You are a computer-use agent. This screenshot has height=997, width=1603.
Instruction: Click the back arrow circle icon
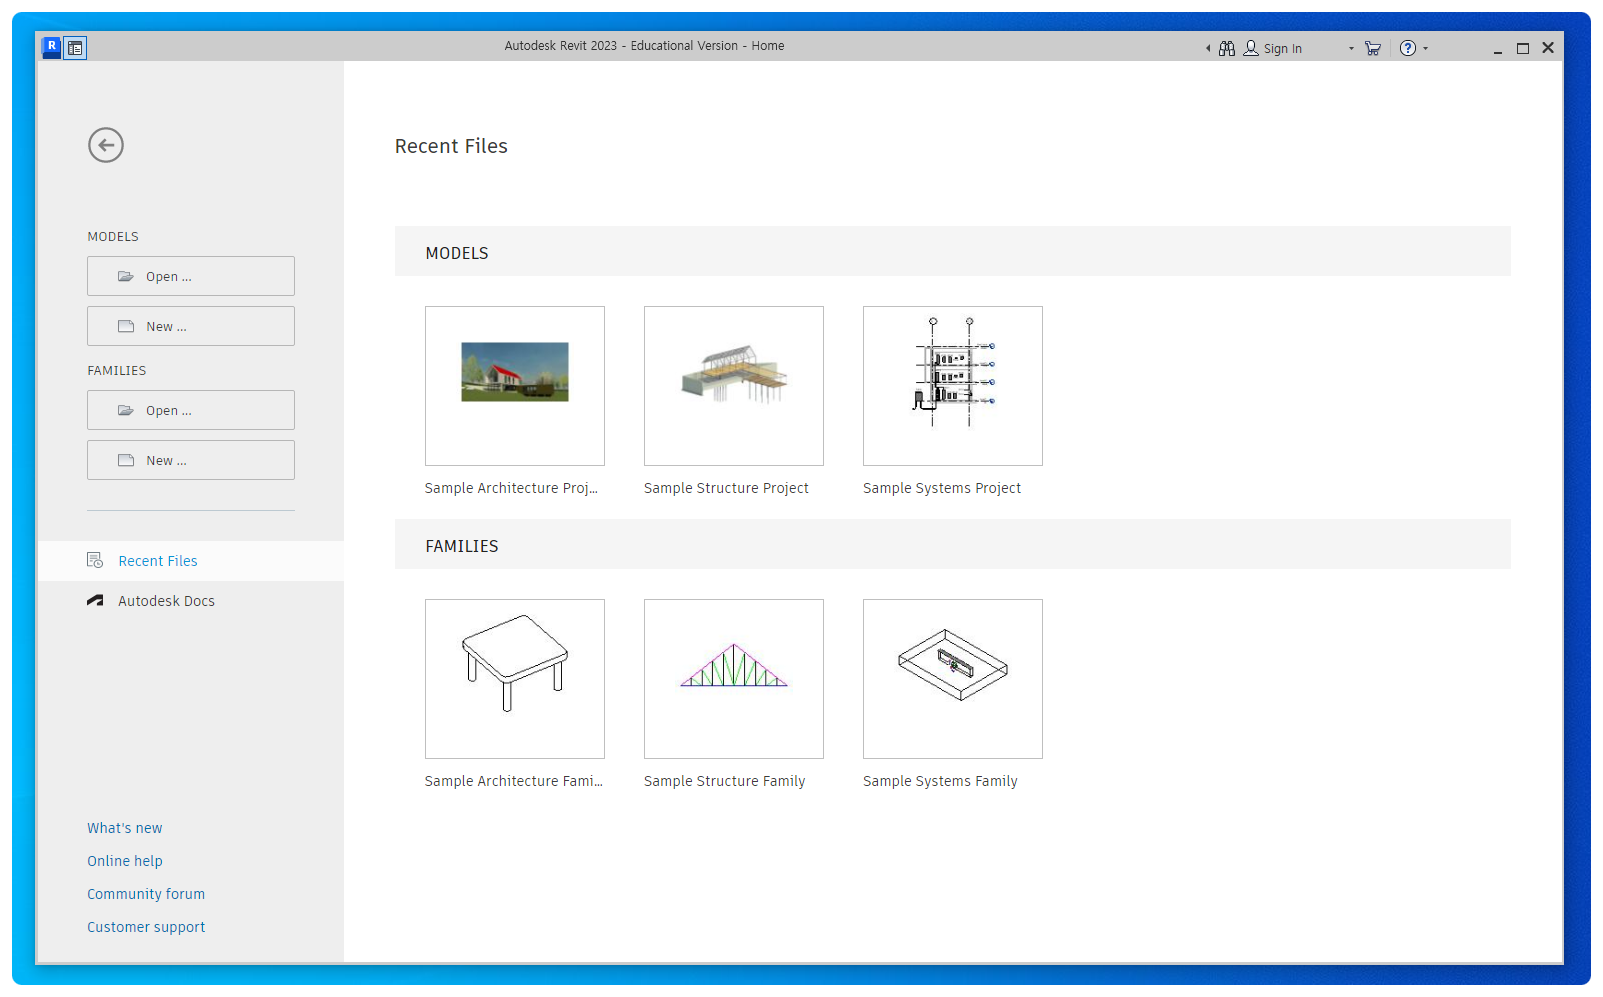(106, 145)
